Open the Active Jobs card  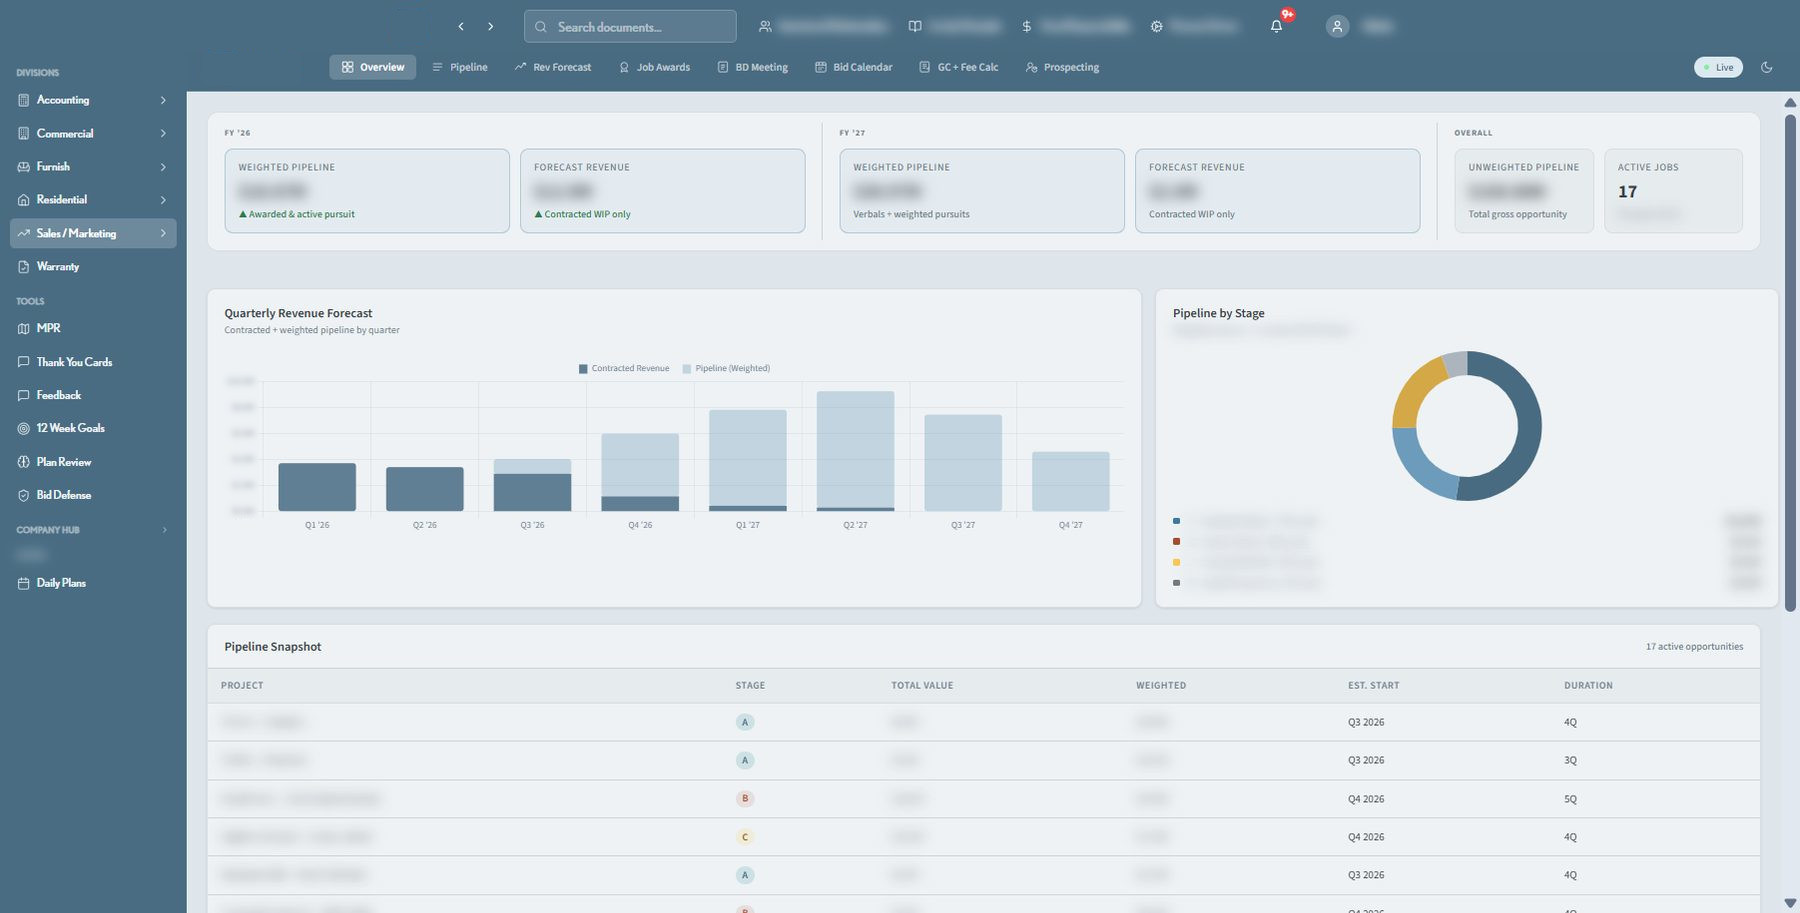(x=1673, y=191)
